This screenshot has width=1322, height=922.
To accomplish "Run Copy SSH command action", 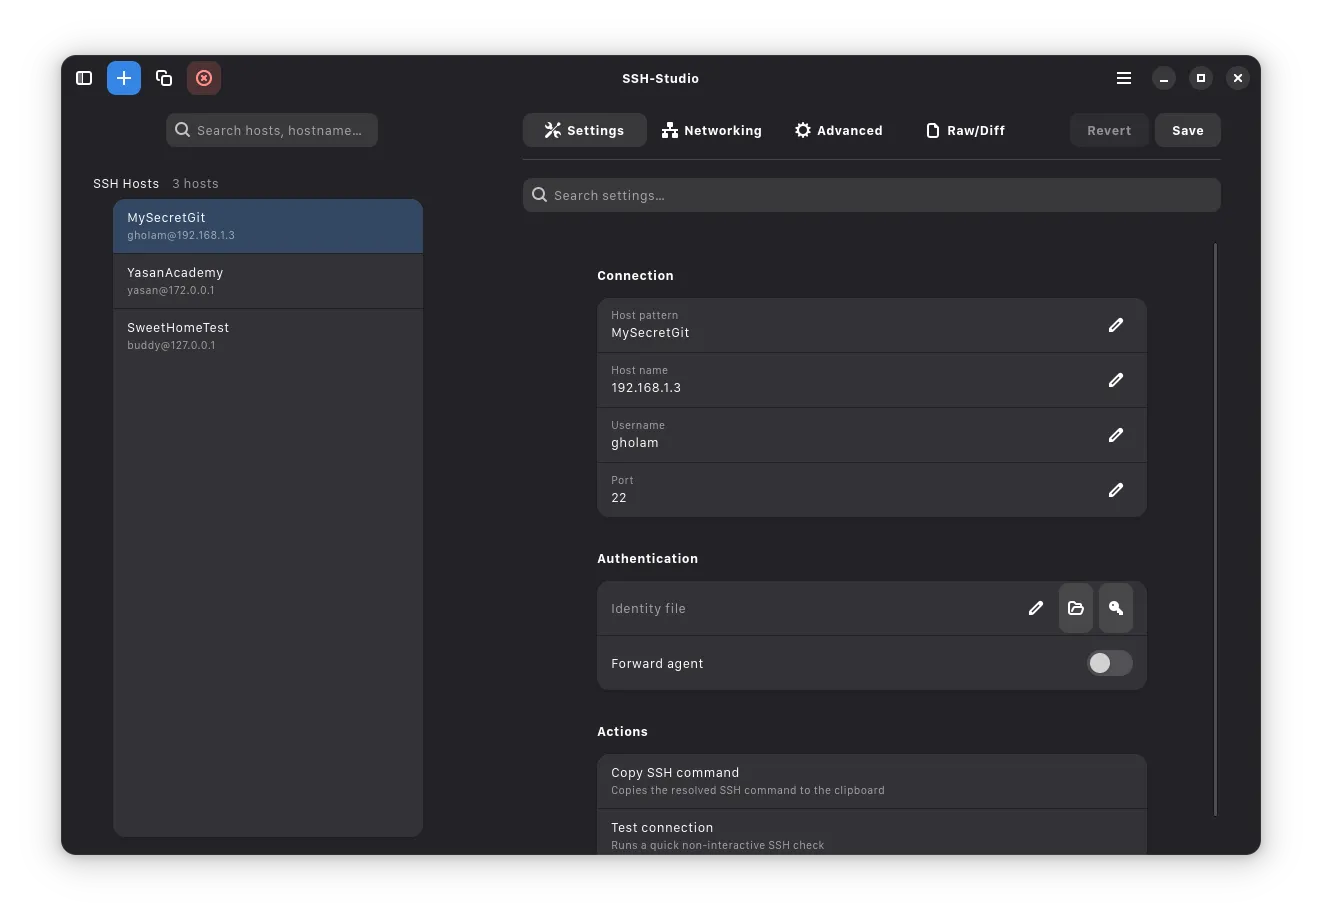I will pos(871,781).
